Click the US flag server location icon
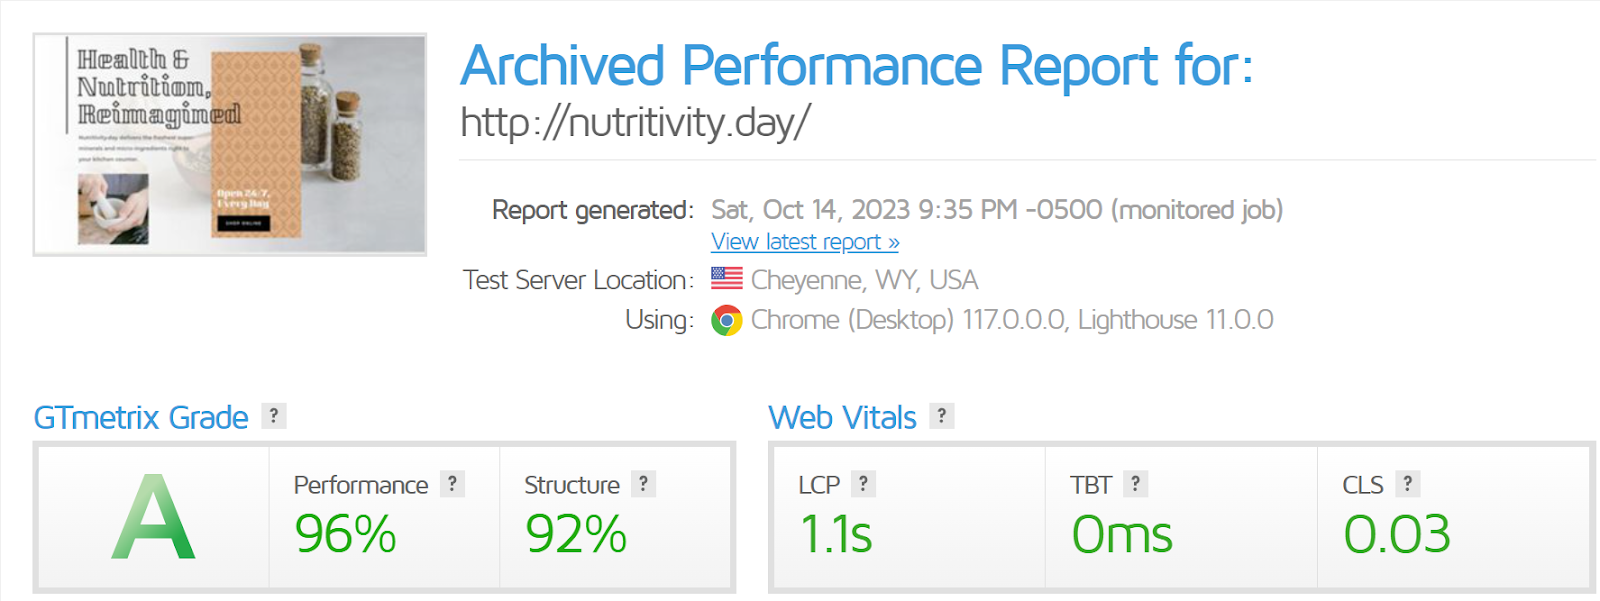The image size is (1600, 601). (725, 279)
